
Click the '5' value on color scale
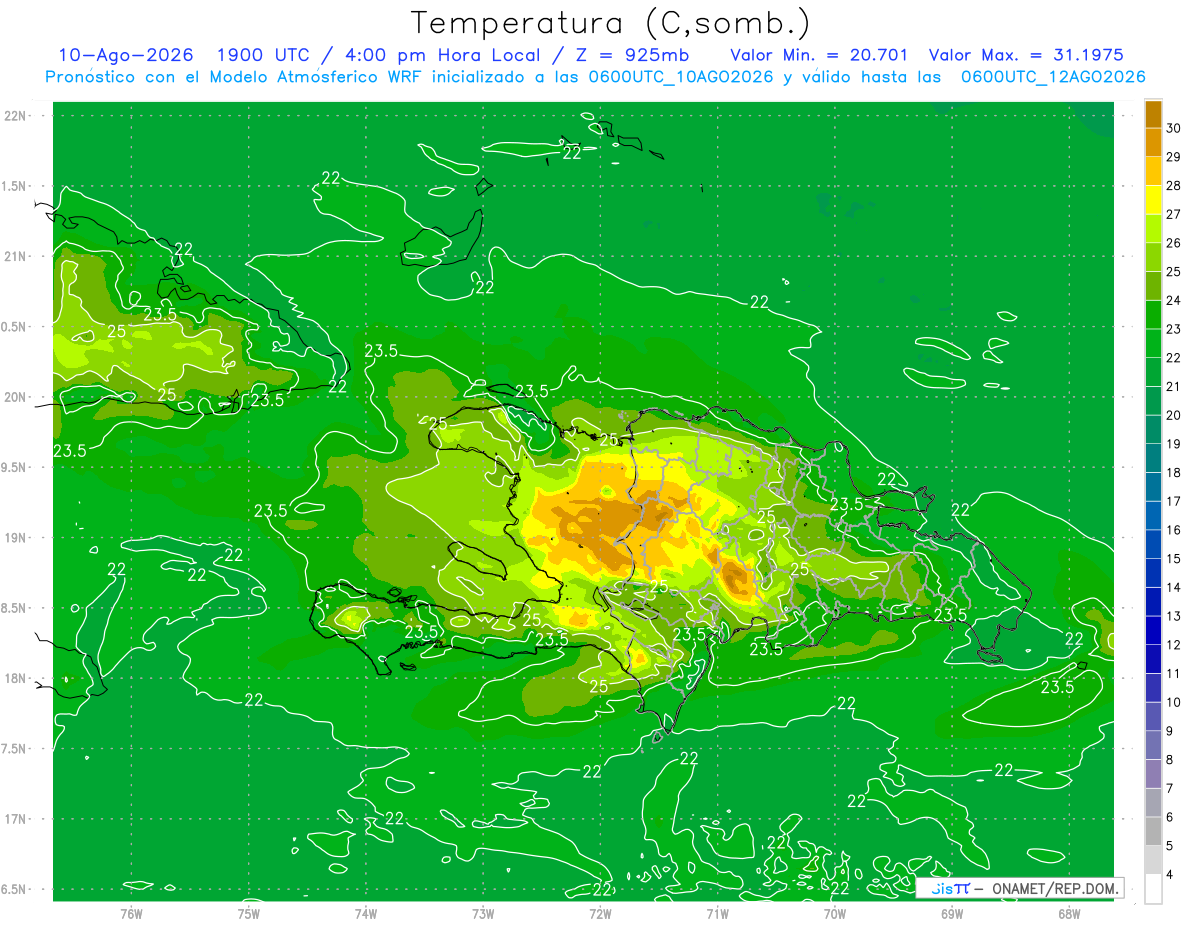[x=1169, y=846]
